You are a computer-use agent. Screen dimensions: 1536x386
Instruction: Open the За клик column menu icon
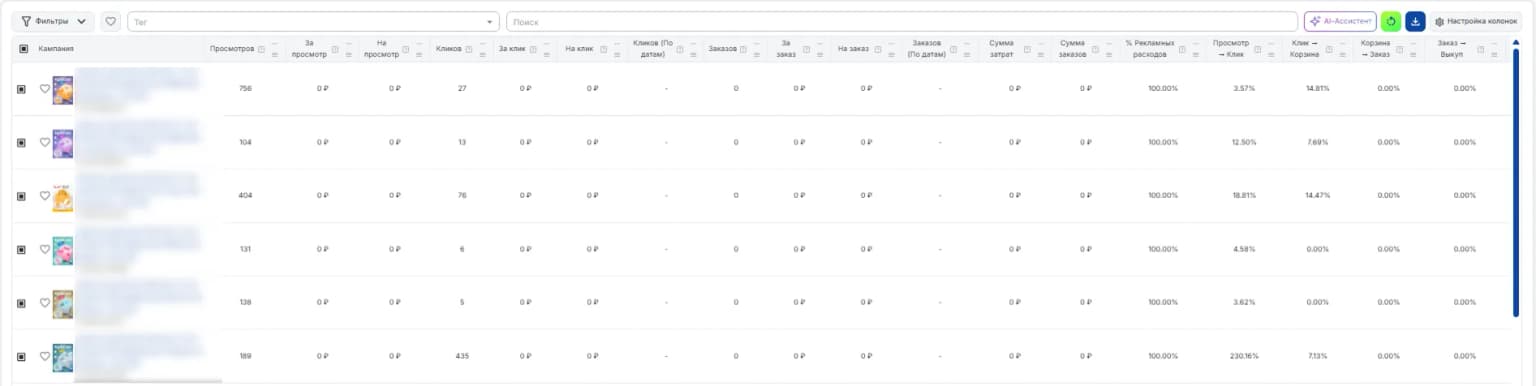pyautogui.click(x=547, y=54)
